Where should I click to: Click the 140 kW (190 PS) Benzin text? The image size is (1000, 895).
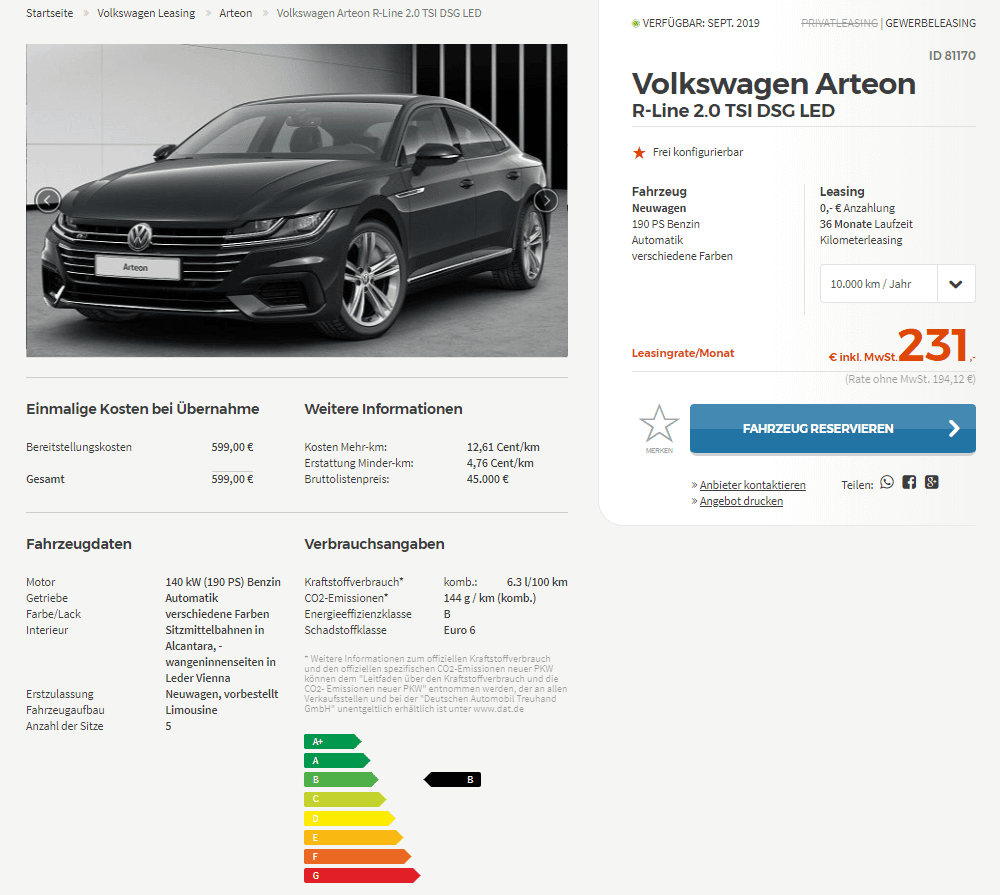pos(223,582)
